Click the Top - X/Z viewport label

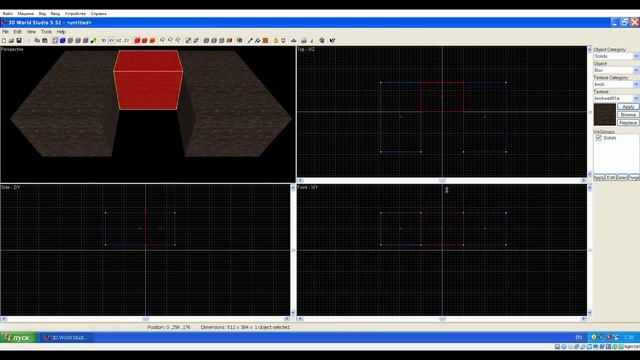pos(306,49)
